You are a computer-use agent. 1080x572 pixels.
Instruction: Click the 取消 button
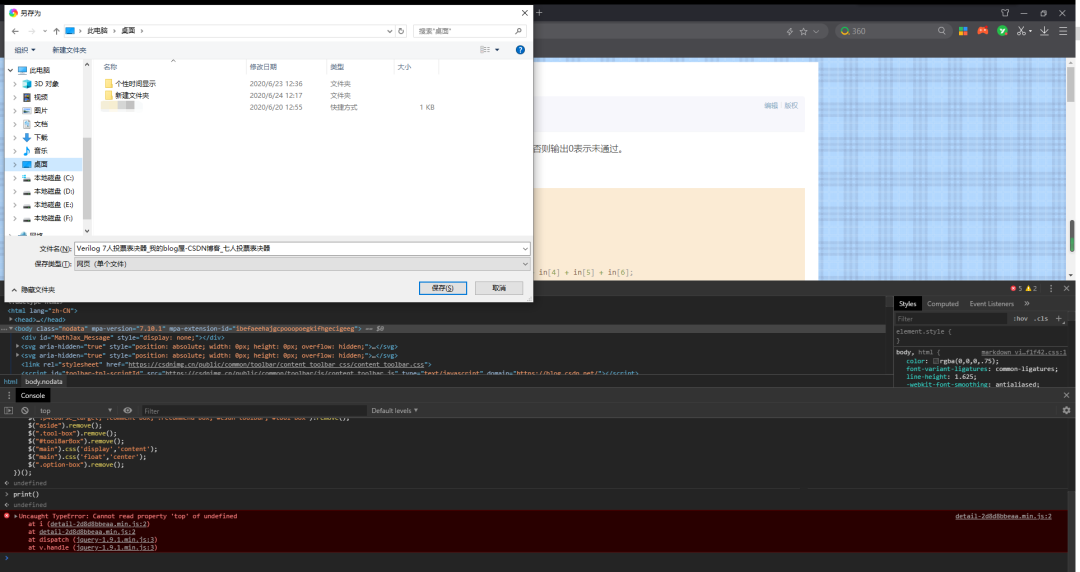(x=499, y=288)
